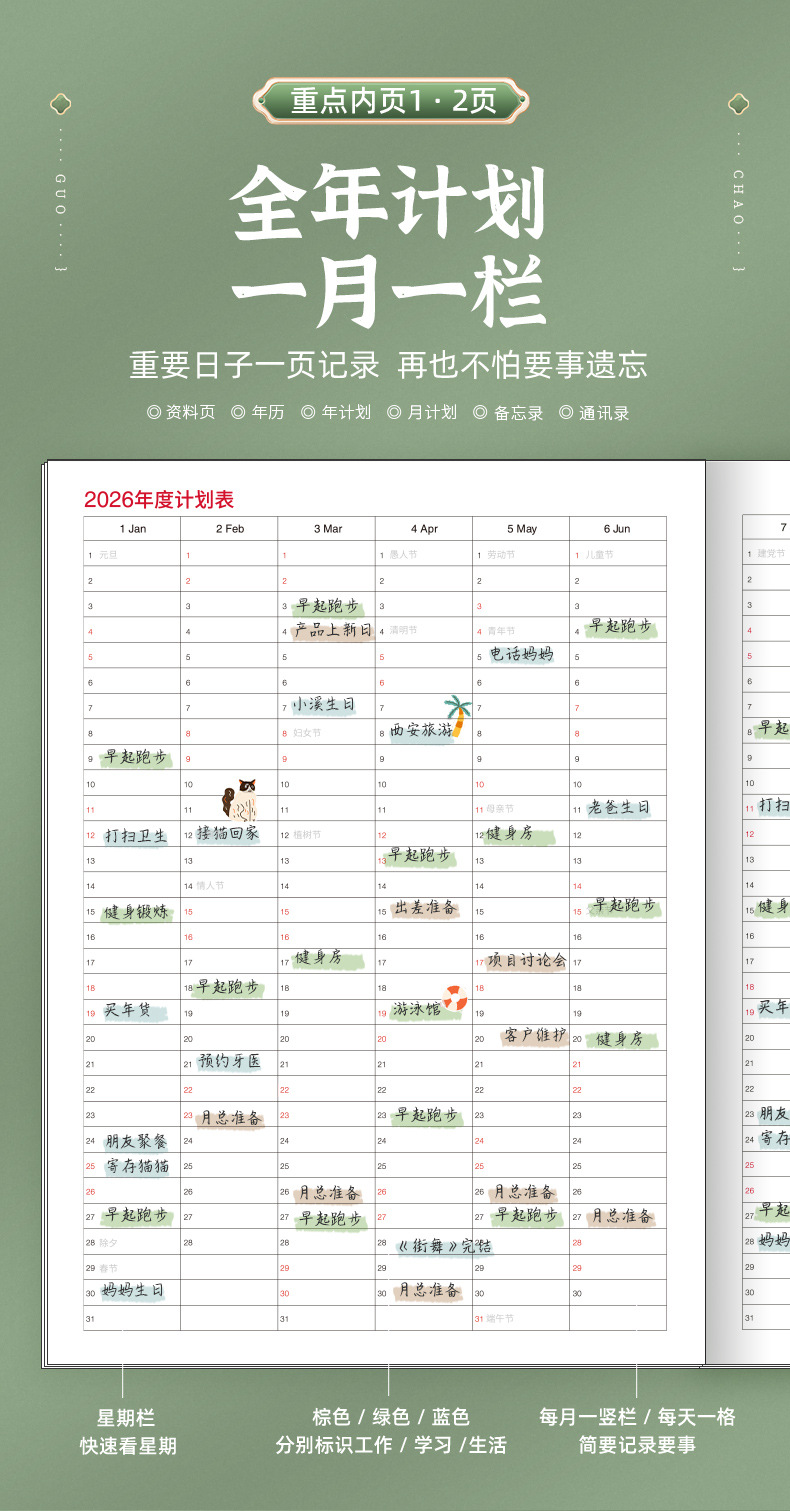This screenshot has height=1511, width=790.
Task: Select the ◎ 月计划 label
Action: (x=422, y=412)
